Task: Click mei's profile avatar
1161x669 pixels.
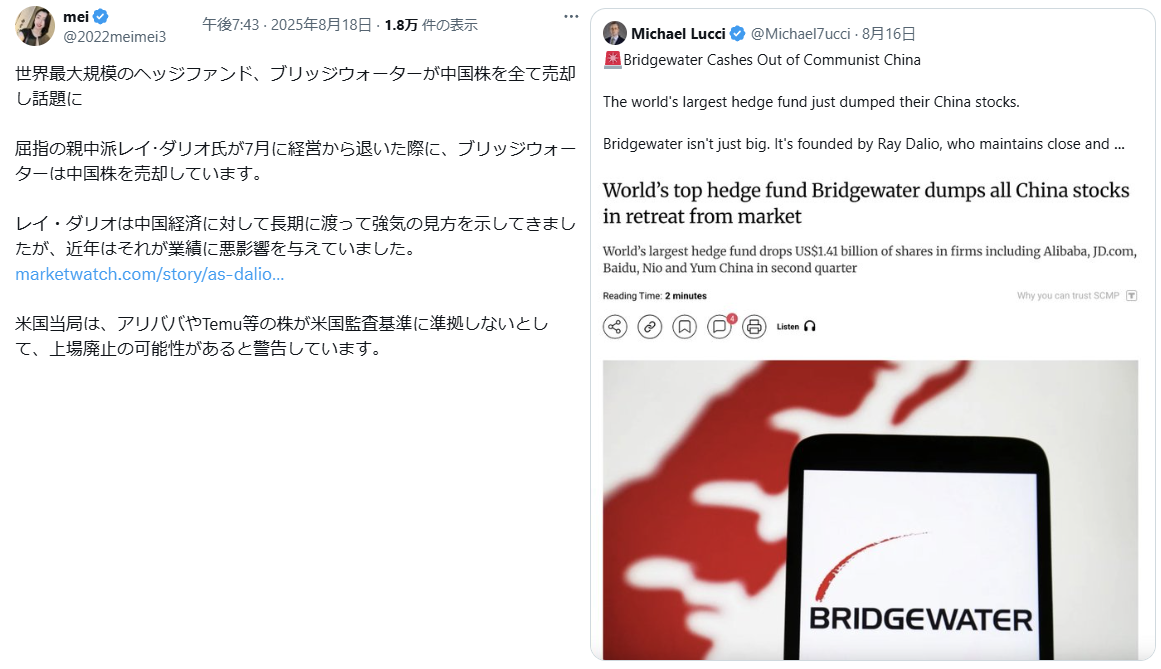Action: click(x=35, y=26)
